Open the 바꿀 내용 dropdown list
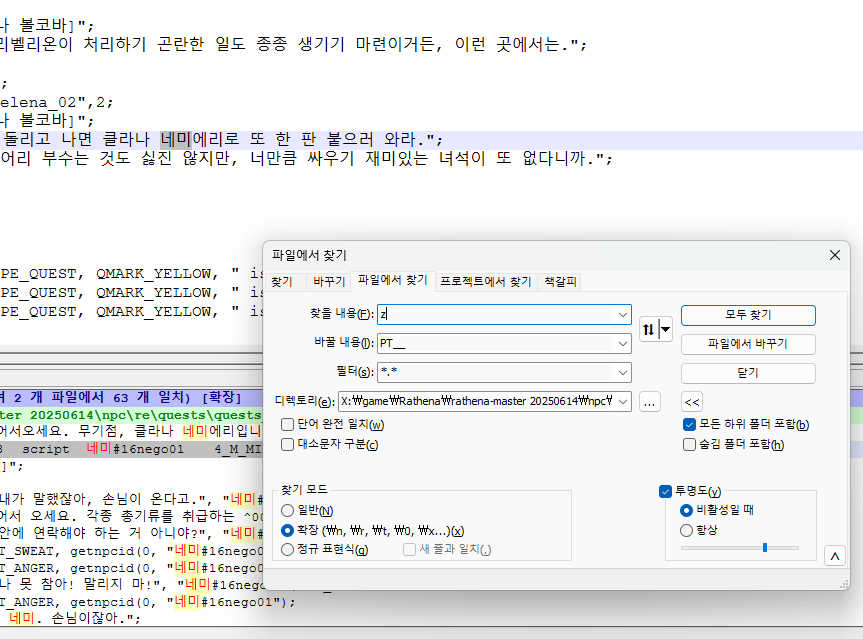 (x=622, y=344)
